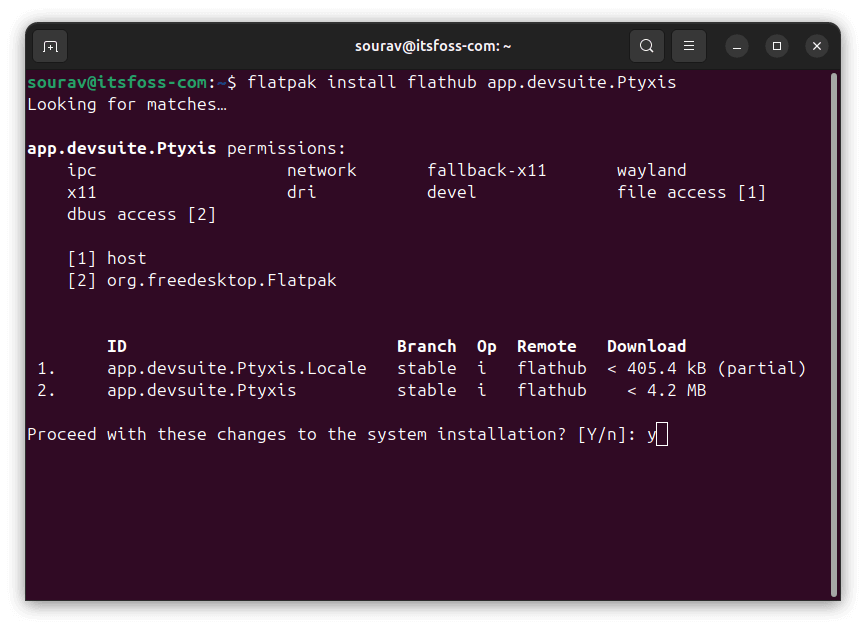Minimize the terminal window
The width and height of the screenshot is (866, 629).
737,46
